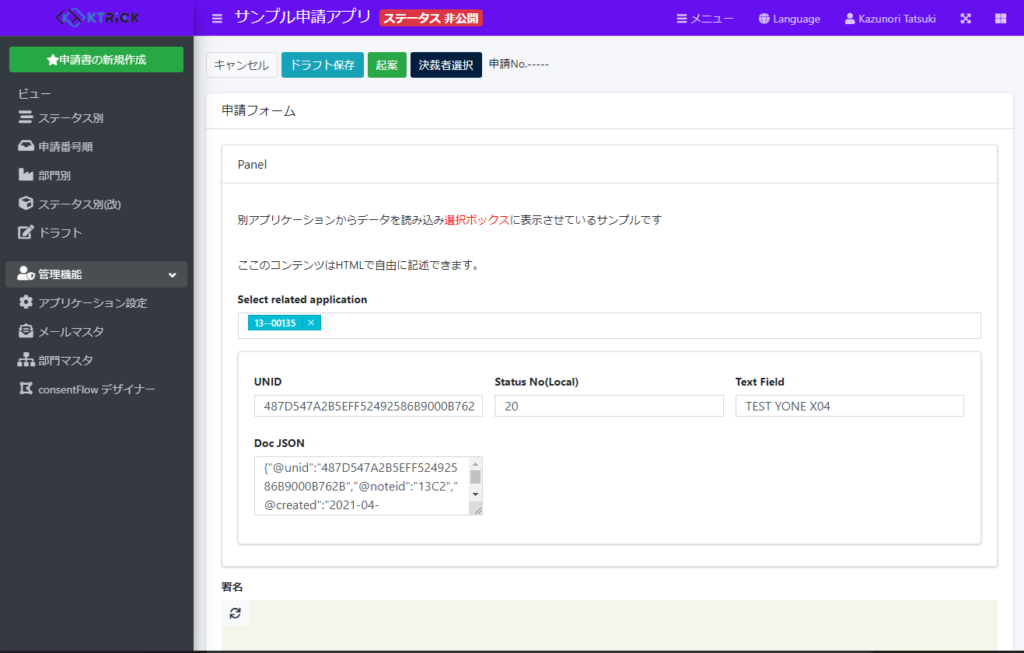Click the 申請No.----- label
This screenshot has height=653, width=1024.
(519, 64)
